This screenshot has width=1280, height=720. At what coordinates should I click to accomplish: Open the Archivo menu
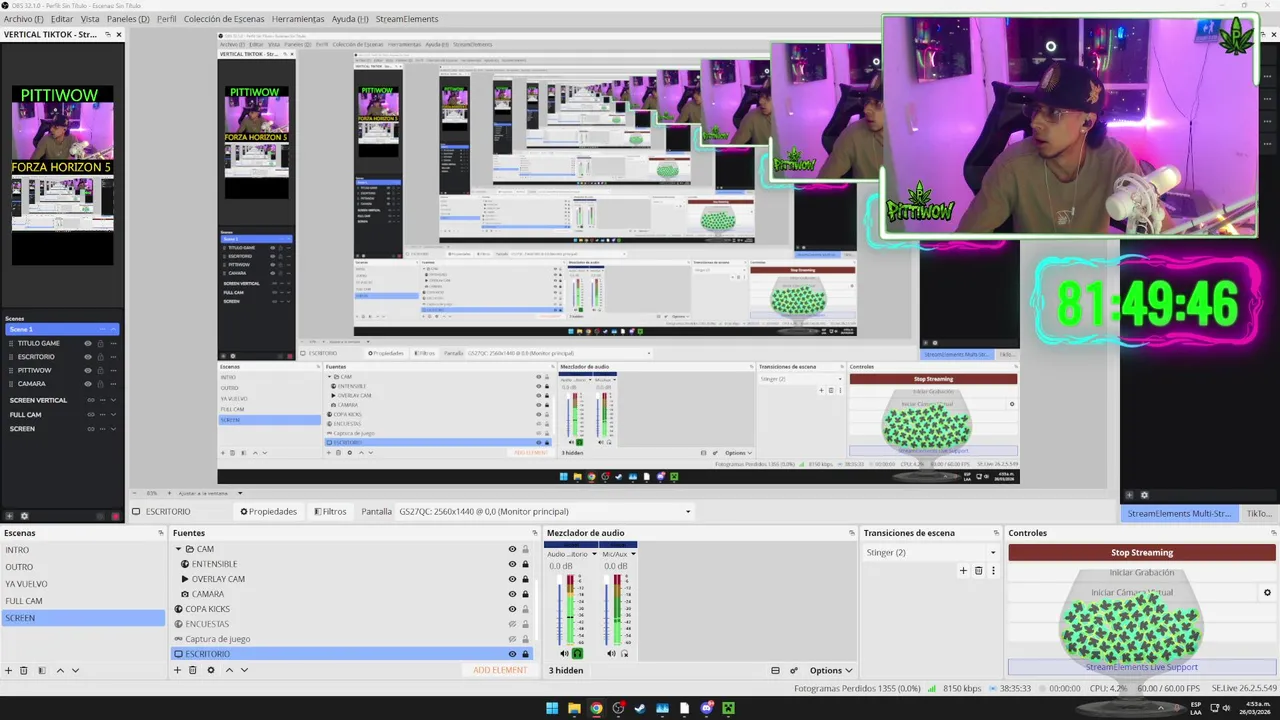point(23,19)
